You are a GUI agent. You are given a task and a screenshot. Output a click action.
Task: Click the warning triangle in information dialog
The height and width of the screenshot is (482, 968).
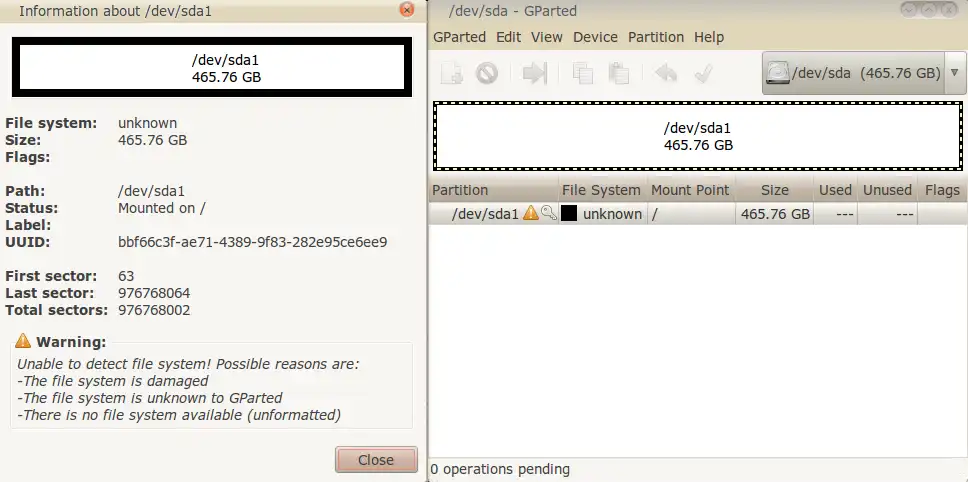coord(23,341)
